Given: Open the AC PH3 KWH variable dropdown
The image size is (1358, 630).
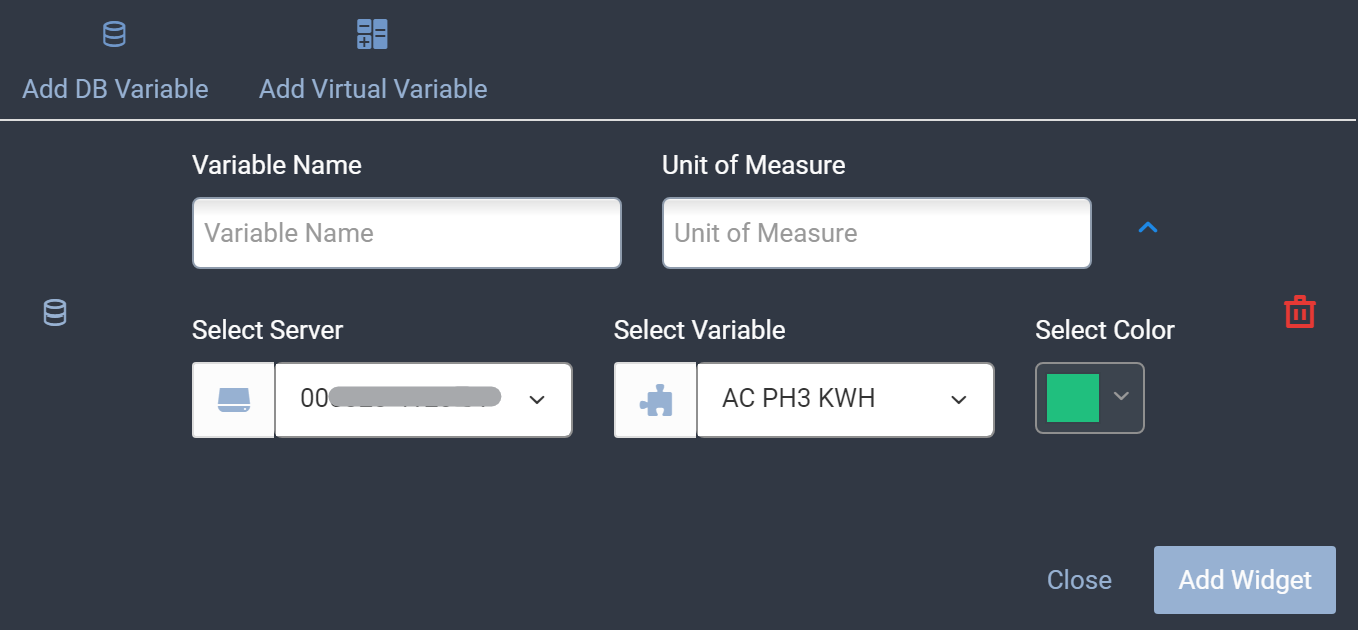Looking at the screenshot, I should pyautogui.click(x=844, y=400).
